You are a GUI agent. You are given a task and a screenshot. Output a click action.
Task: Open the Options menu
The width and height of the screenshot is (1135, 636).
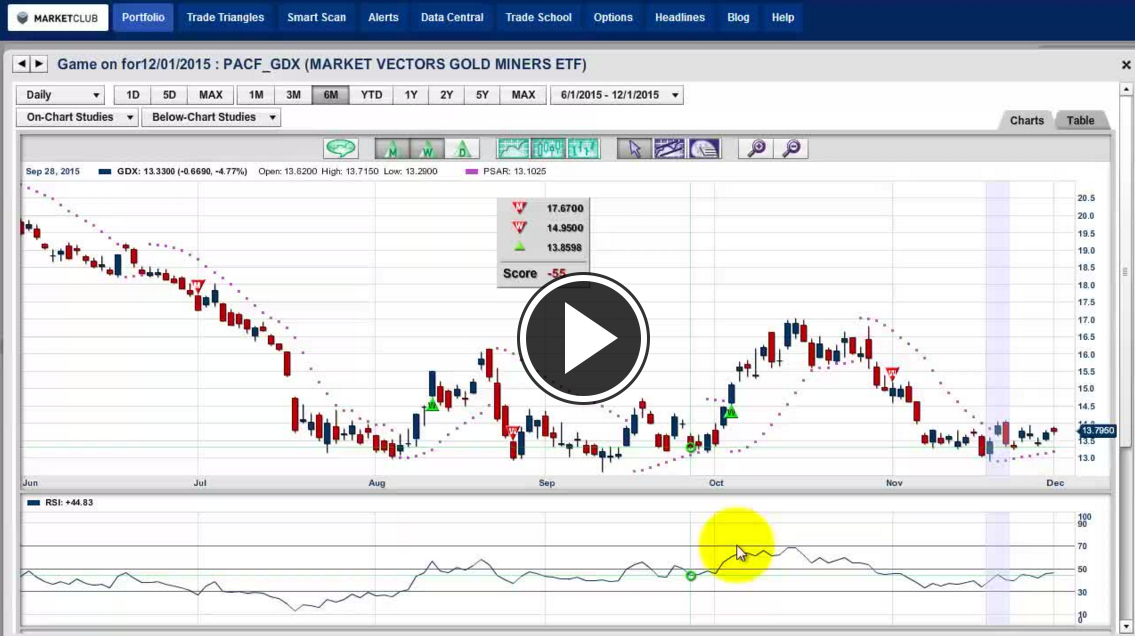point(613,17)
